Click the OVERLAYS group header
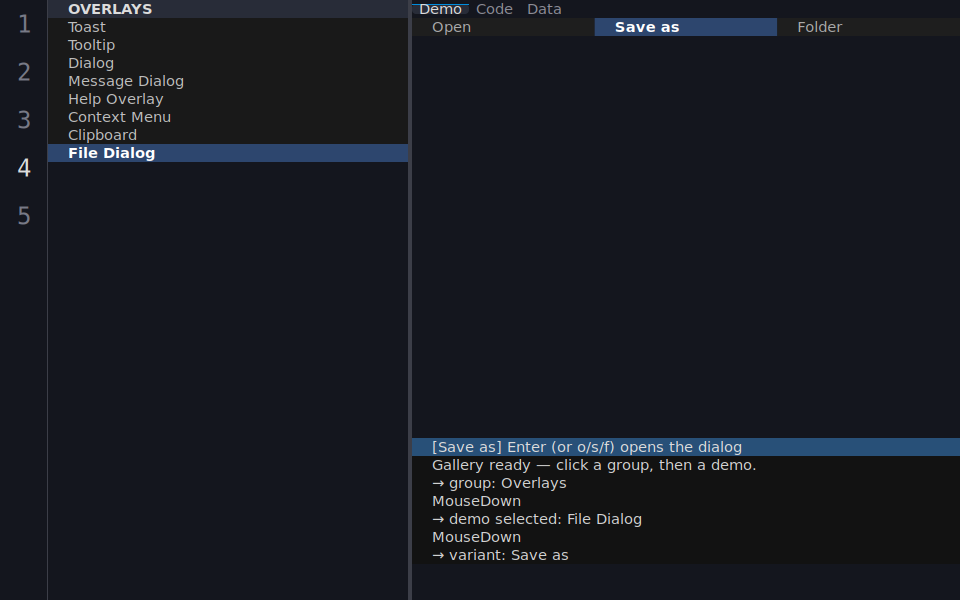Viewport: 960px width, 600px height. coord(228,9)
